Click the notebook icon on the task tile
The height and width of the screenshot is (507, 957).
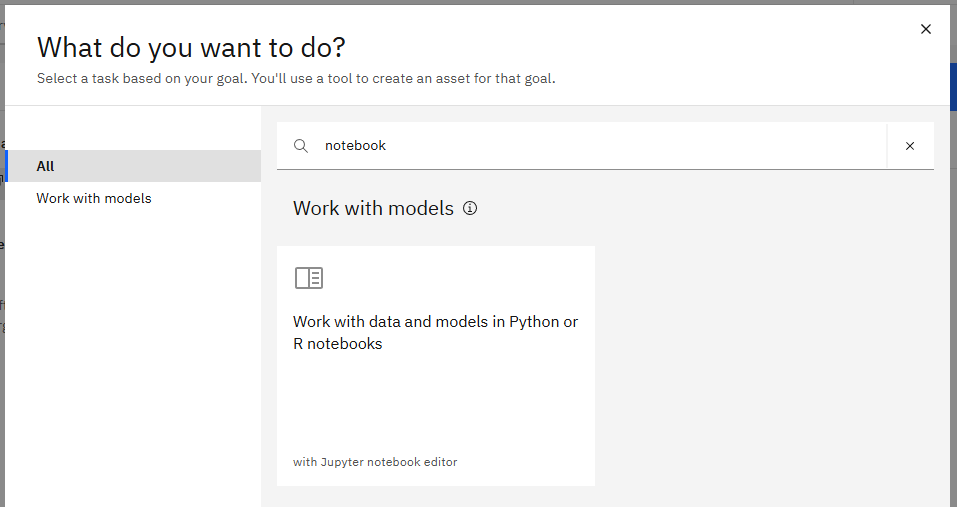point(309,278)
